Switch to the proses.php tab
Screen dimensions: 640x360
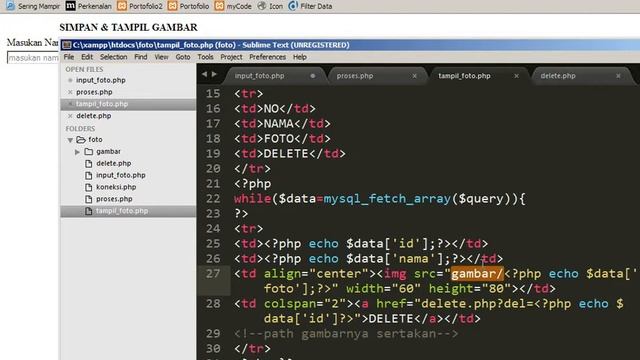[355, 76]
